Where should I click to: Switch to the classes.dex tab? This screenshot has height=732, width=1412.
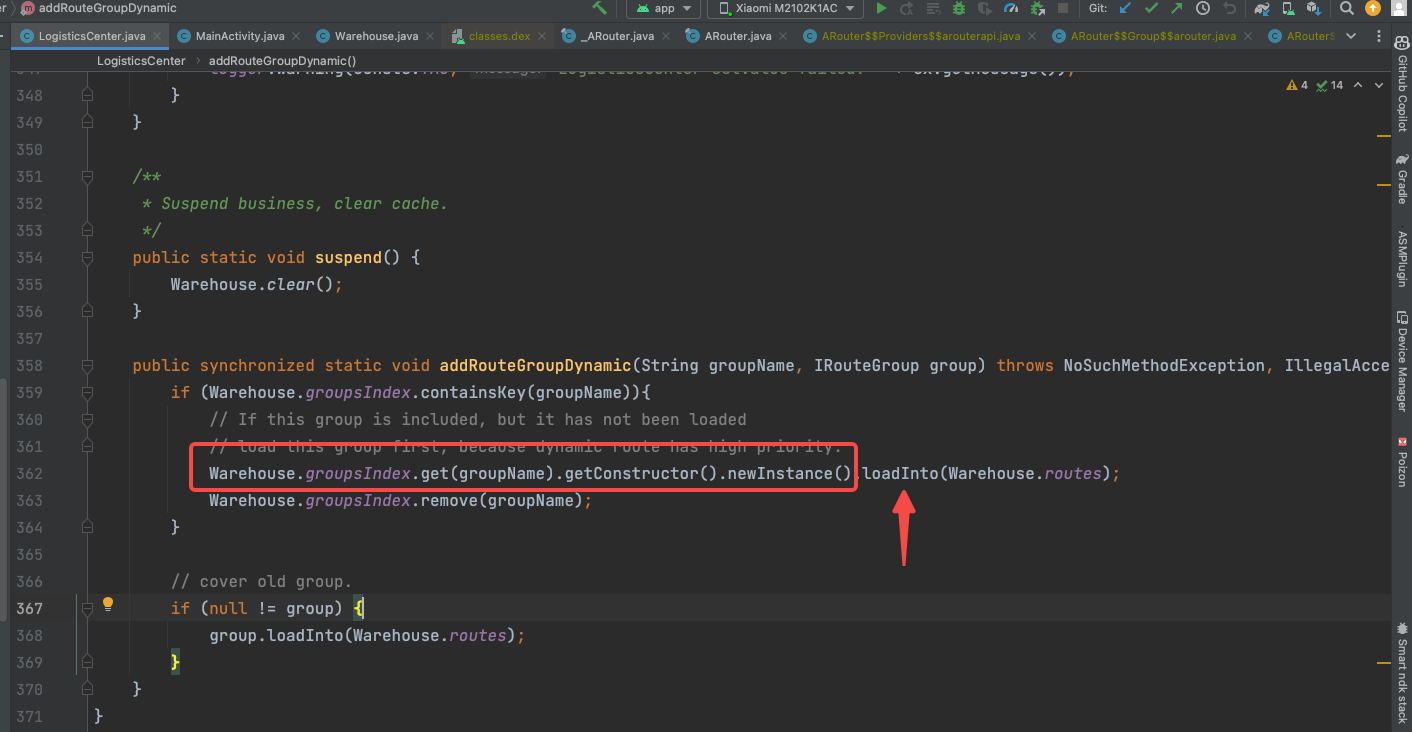point(499,36)
